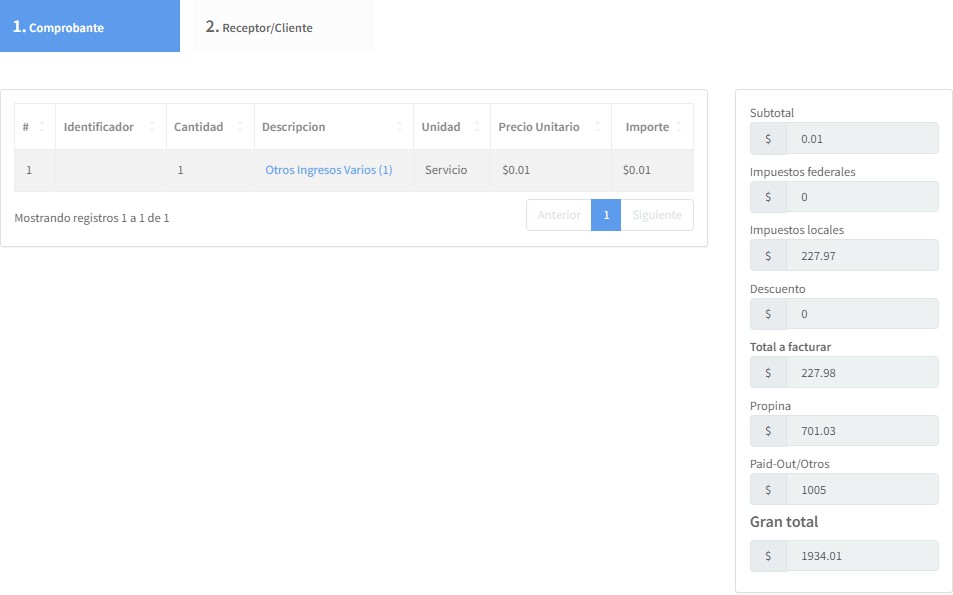Sort by Identificador column header
Image resolution: width=953 pixels, height=595 pixels.
[111, 126]
